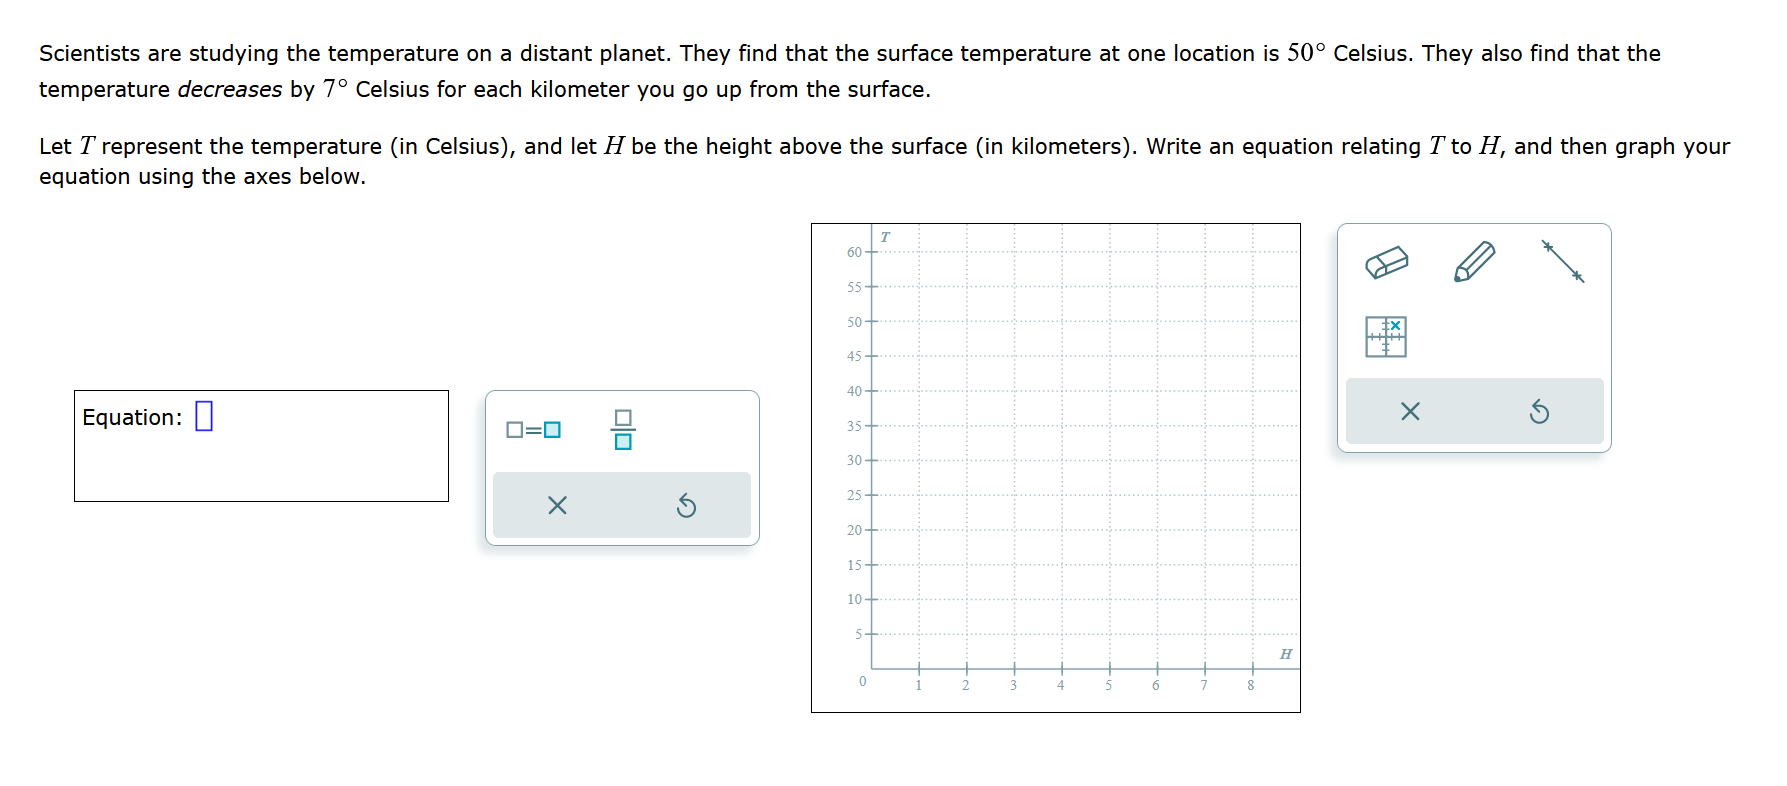Click the origin of the graph
1787x786 pixels.
tap(871, 668)
